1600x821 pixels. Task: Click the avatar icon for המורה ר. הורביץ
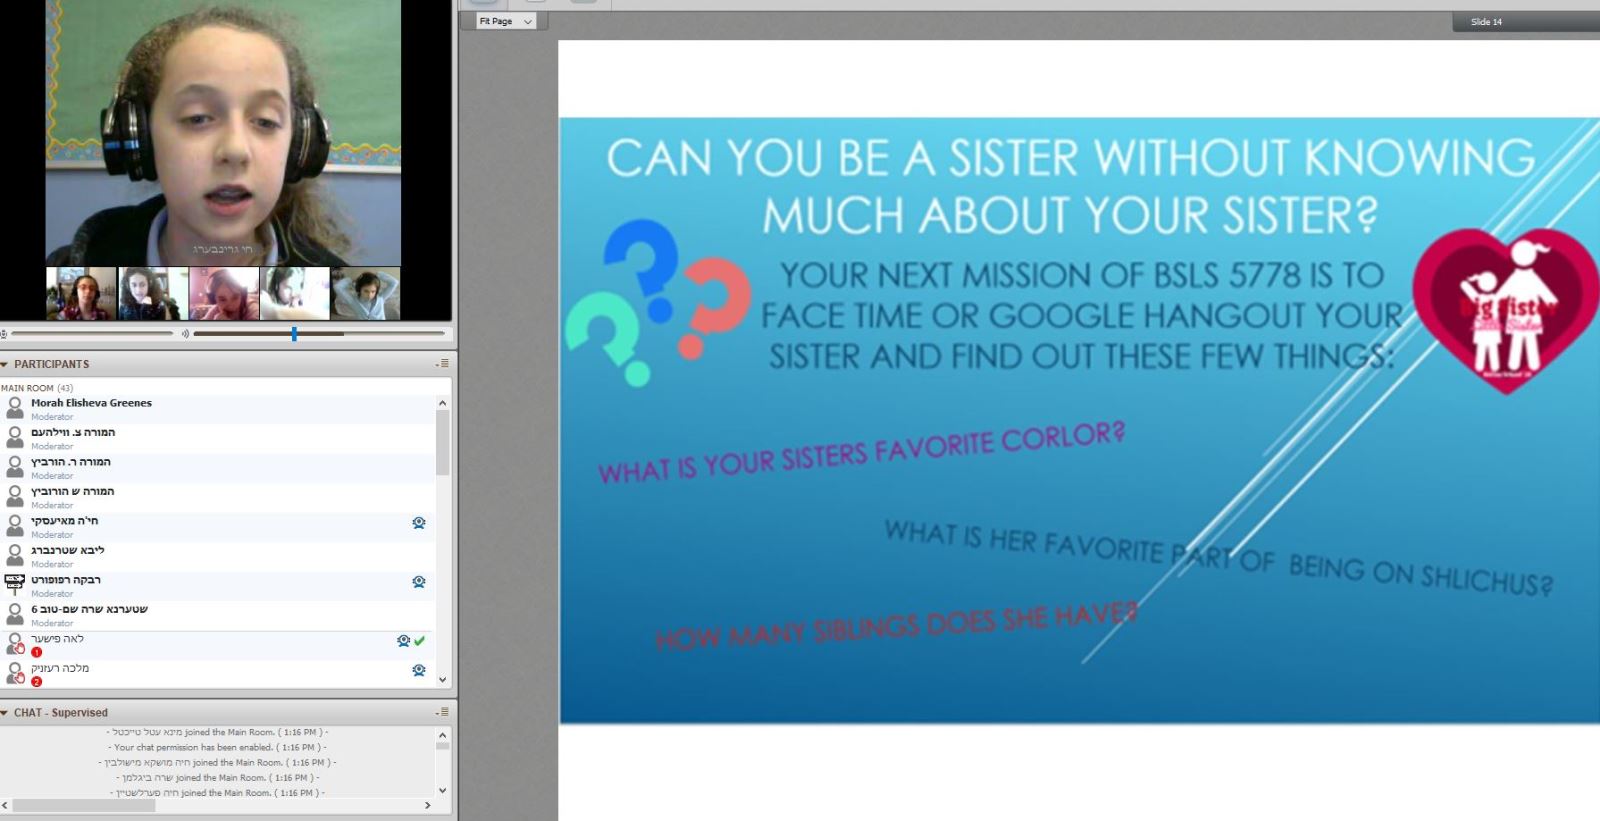(x=15, y=467)
